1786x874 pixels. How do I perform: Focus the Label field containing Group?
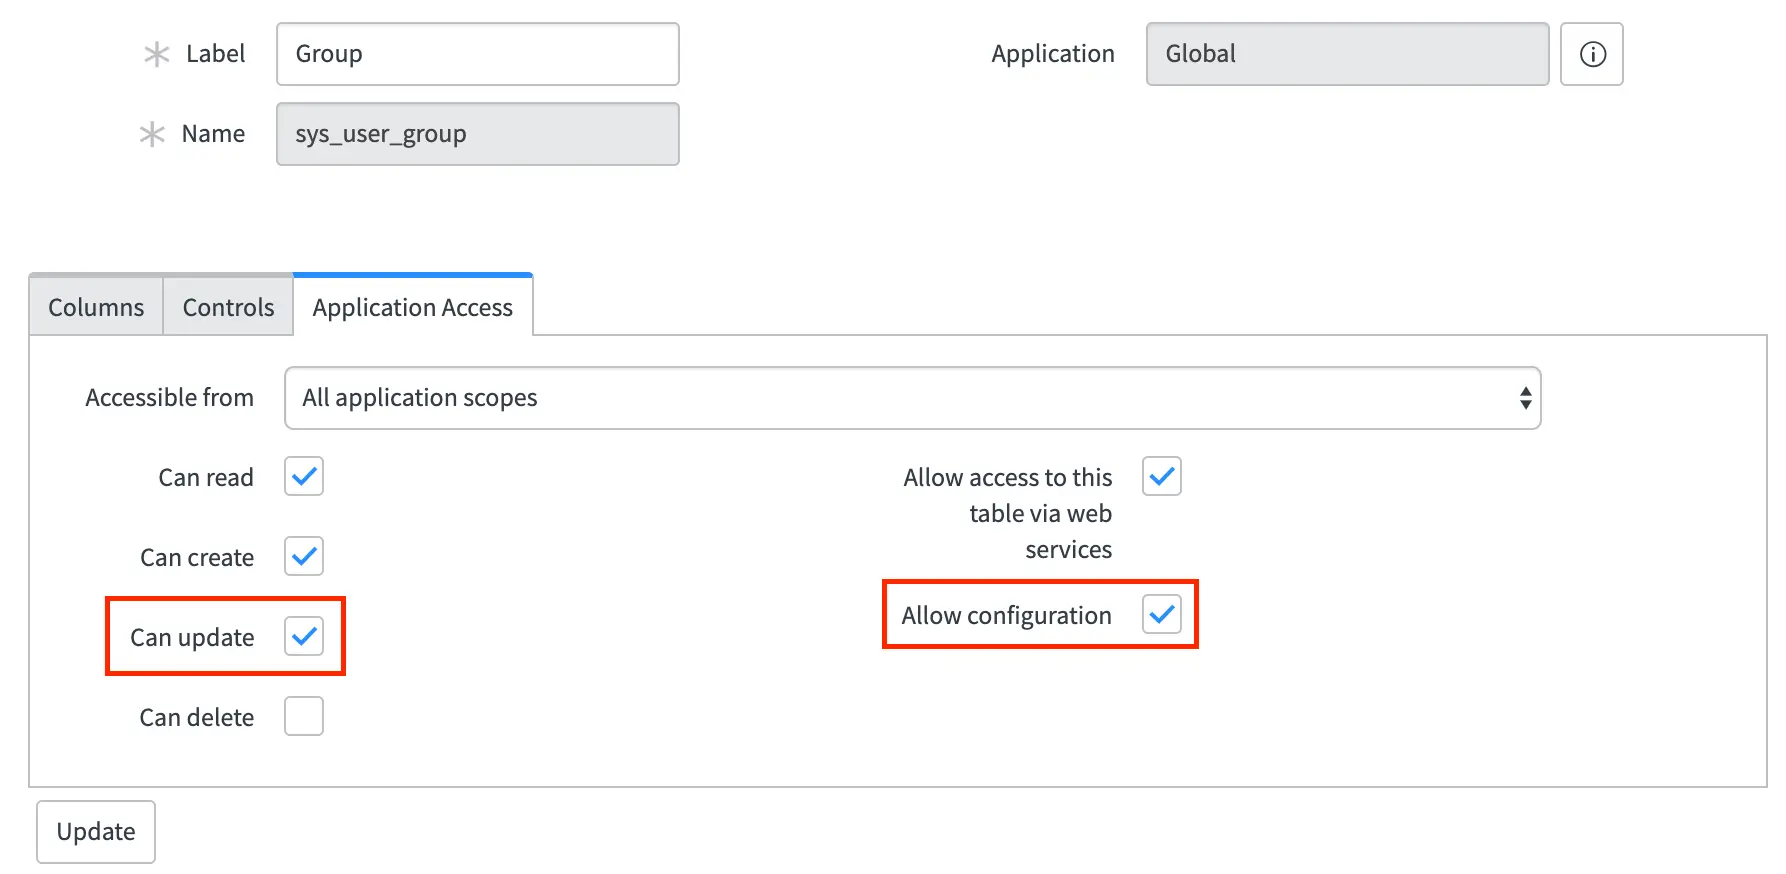coord(478,54)
